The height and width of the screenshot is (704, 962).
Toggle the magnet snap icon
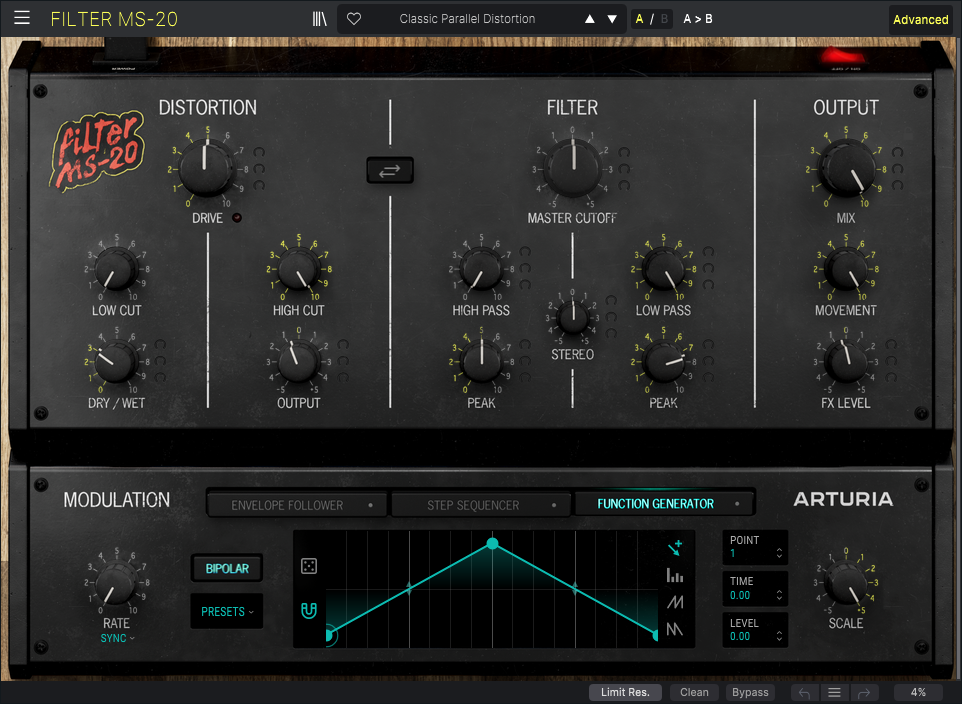point(309,610)
